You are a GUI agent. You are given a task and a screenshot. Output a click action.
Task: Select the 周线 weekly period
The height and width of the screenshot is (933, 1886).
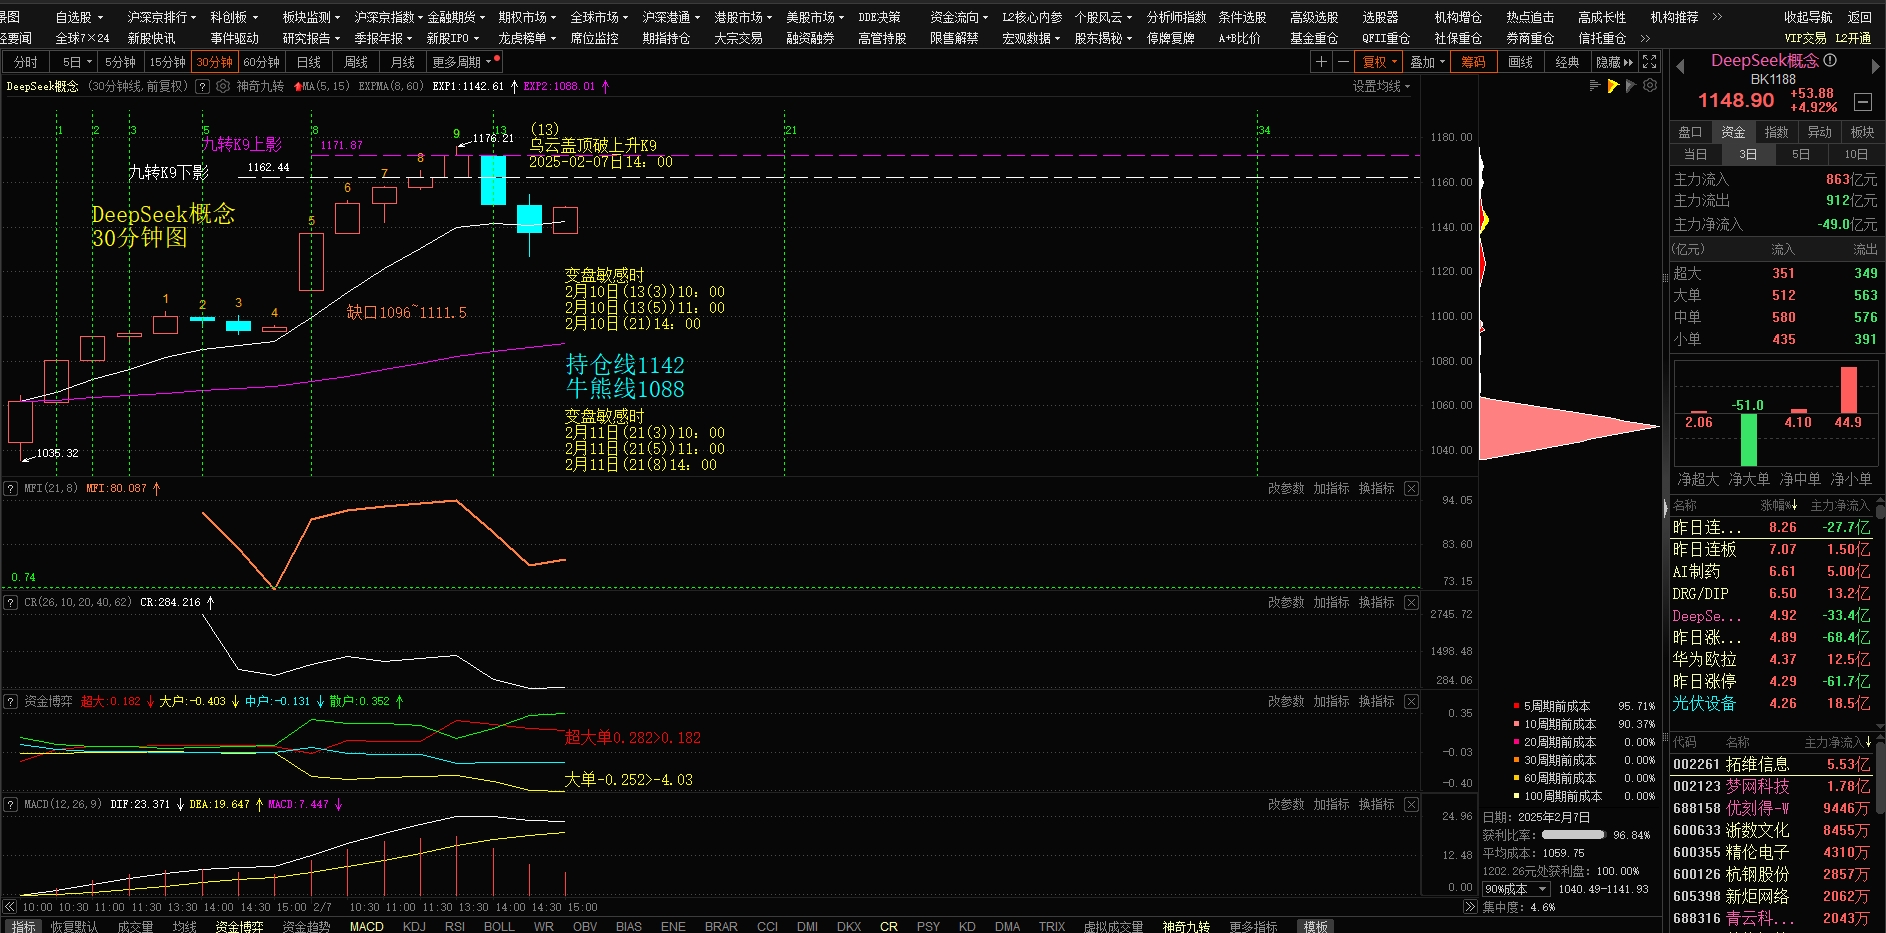356,62
